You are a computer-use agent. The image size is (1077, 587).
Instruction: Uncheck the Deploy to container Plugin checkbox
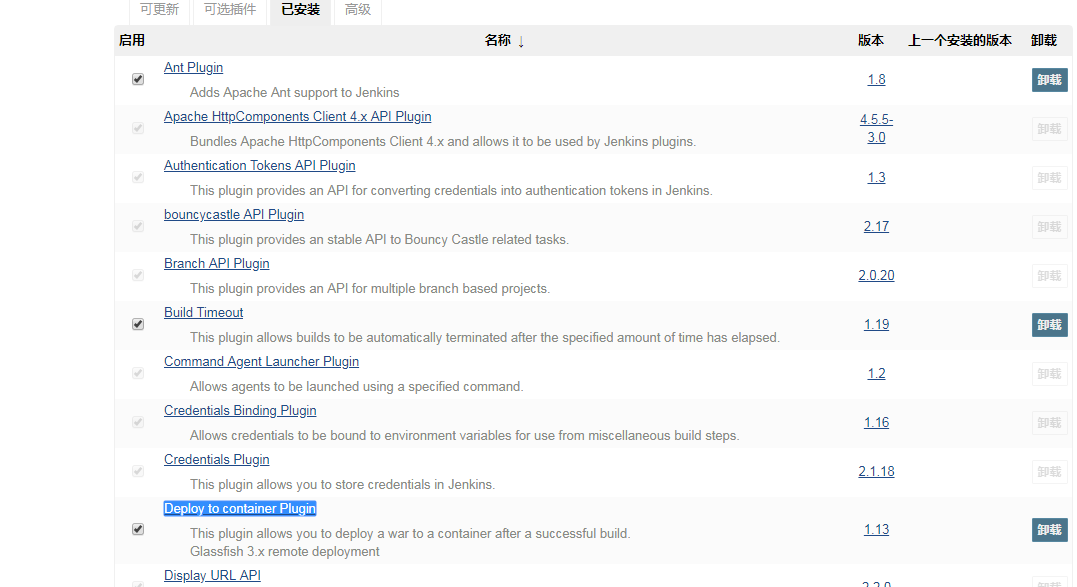[137, 529]
